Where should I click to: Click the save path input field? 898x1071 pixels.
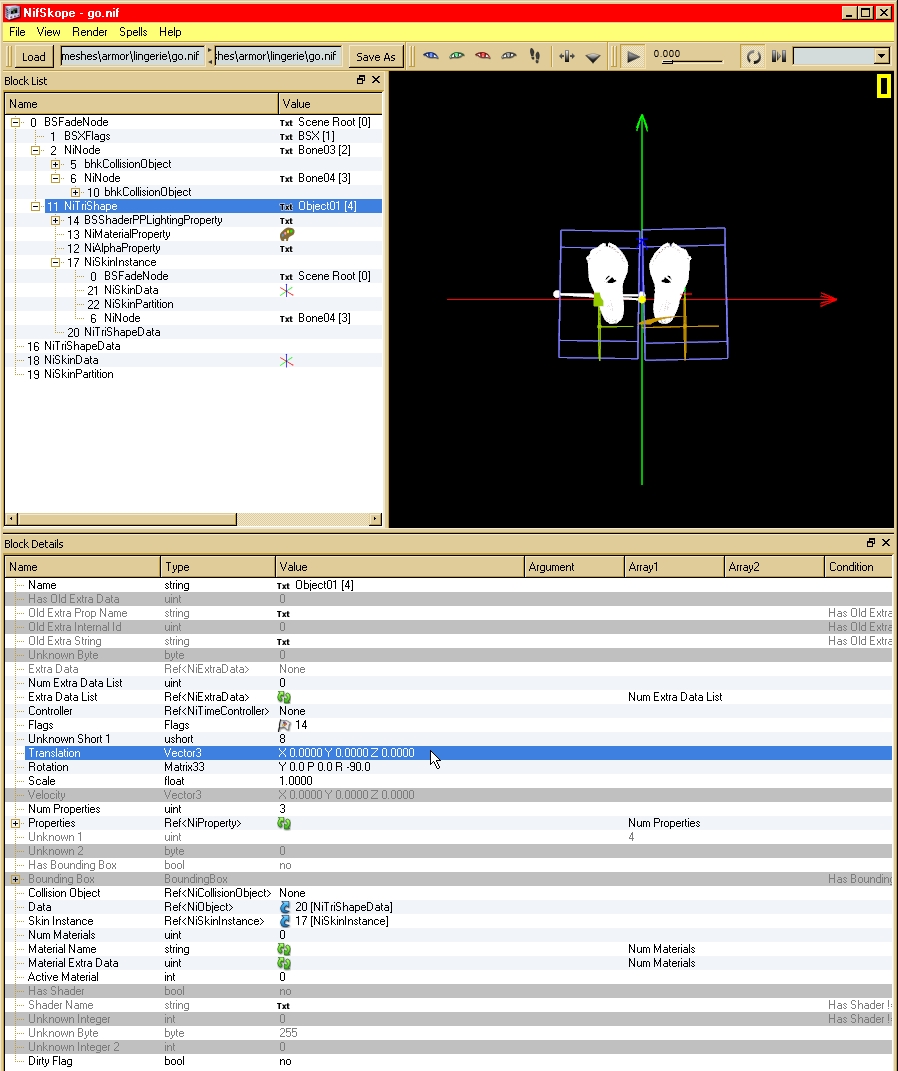coord(278,56)
